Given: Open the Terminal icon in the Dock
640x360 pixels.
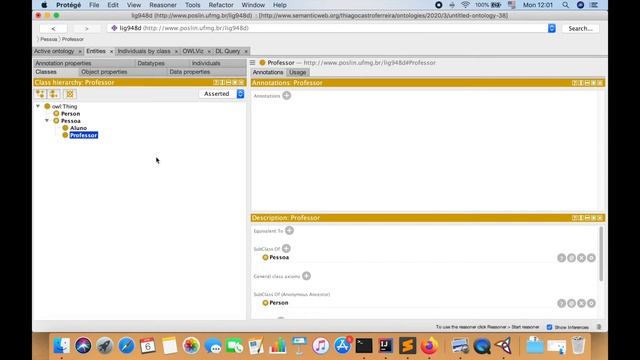Looking at the screenshot, I should tap(364, 346).
